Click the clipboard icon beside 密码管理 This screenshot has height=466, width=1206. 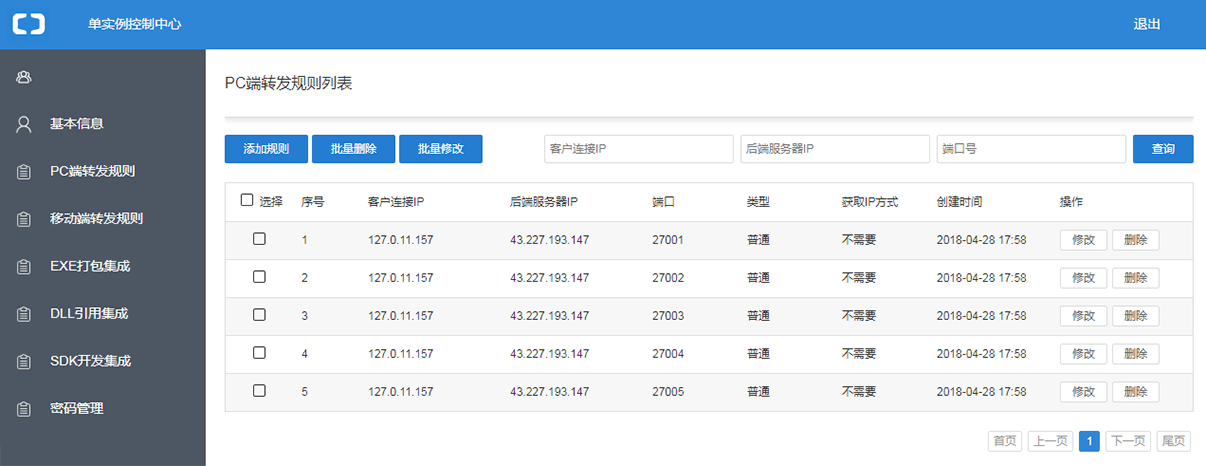point(25,409)
